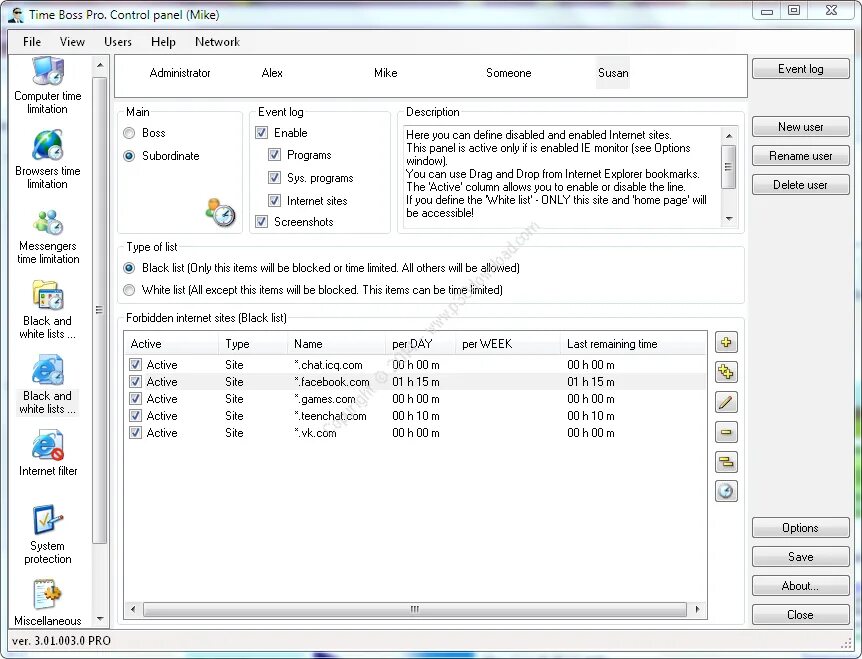862x659 pixels.
Task: Click the yellow plus add item button
Action: click(x=726, y=343)
